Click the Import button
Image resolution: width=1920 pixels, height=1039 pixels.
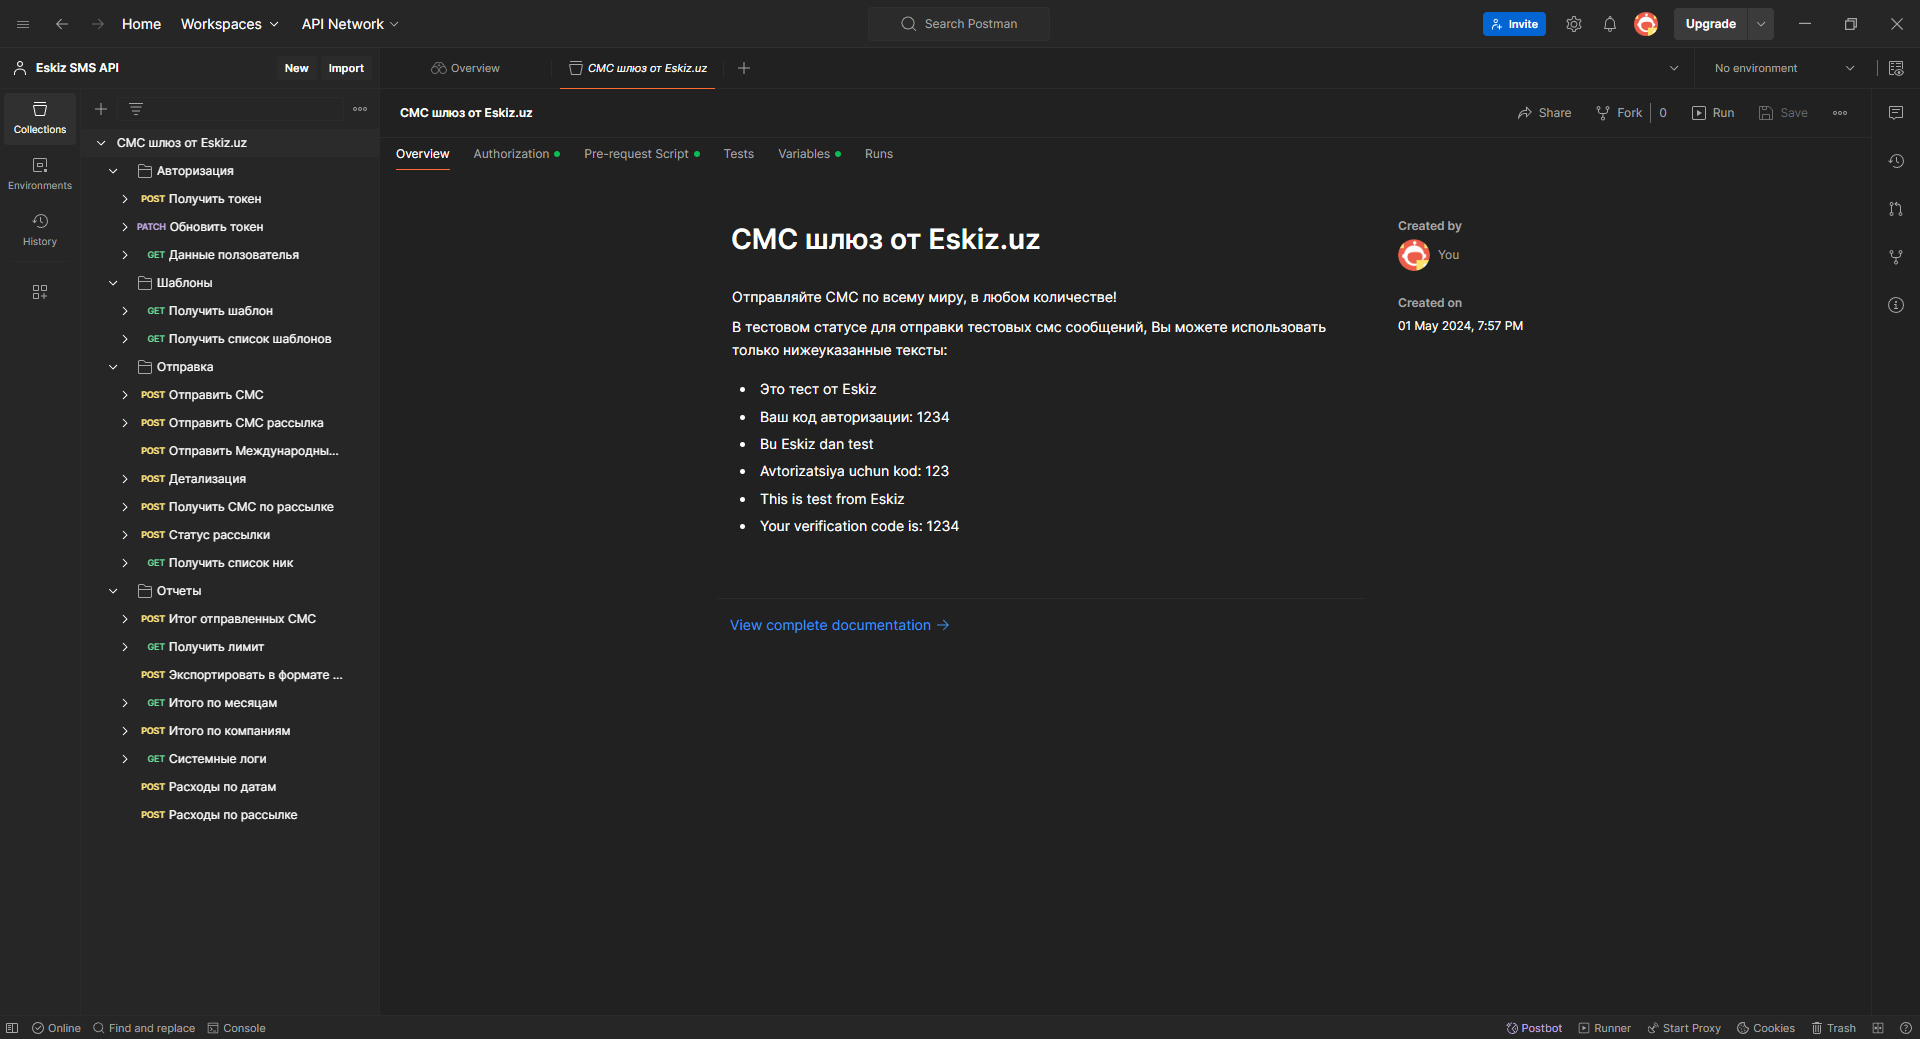[x=346, y=68]
